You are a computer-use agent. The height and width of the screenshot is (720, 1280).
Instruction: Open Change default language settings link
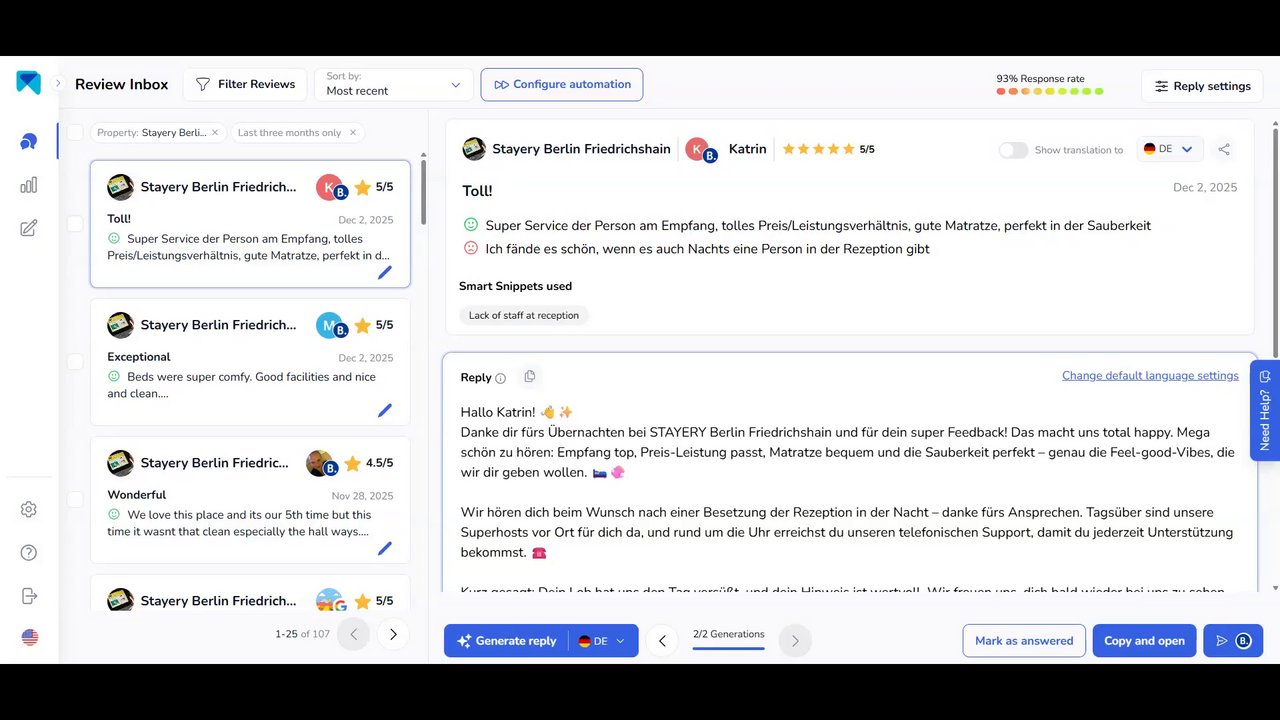click(1150, 376)
